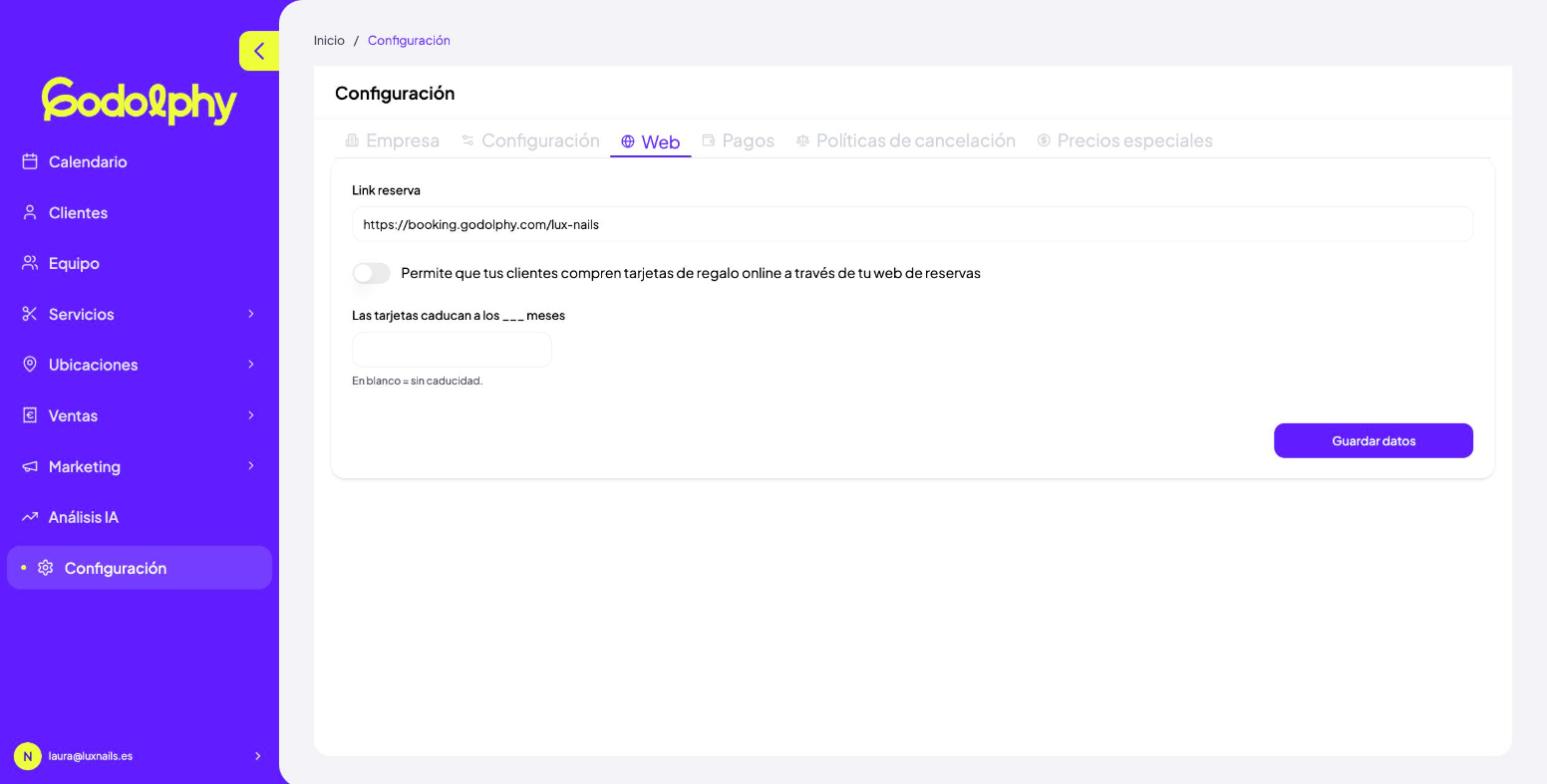Go to Inicio via breadcrumb
Screen dimensions: 1547x784
(x=329, y=41)
